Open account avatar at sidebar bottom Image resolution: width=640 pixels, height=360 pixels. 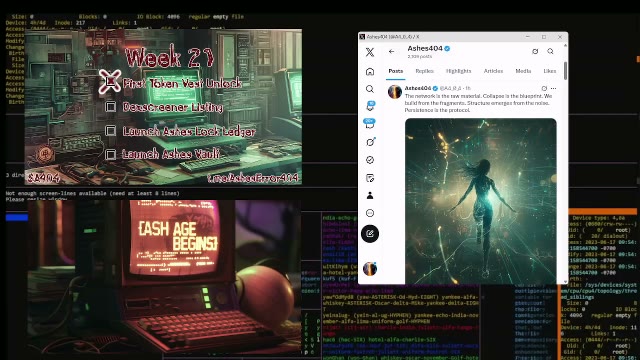click(370, 269)
